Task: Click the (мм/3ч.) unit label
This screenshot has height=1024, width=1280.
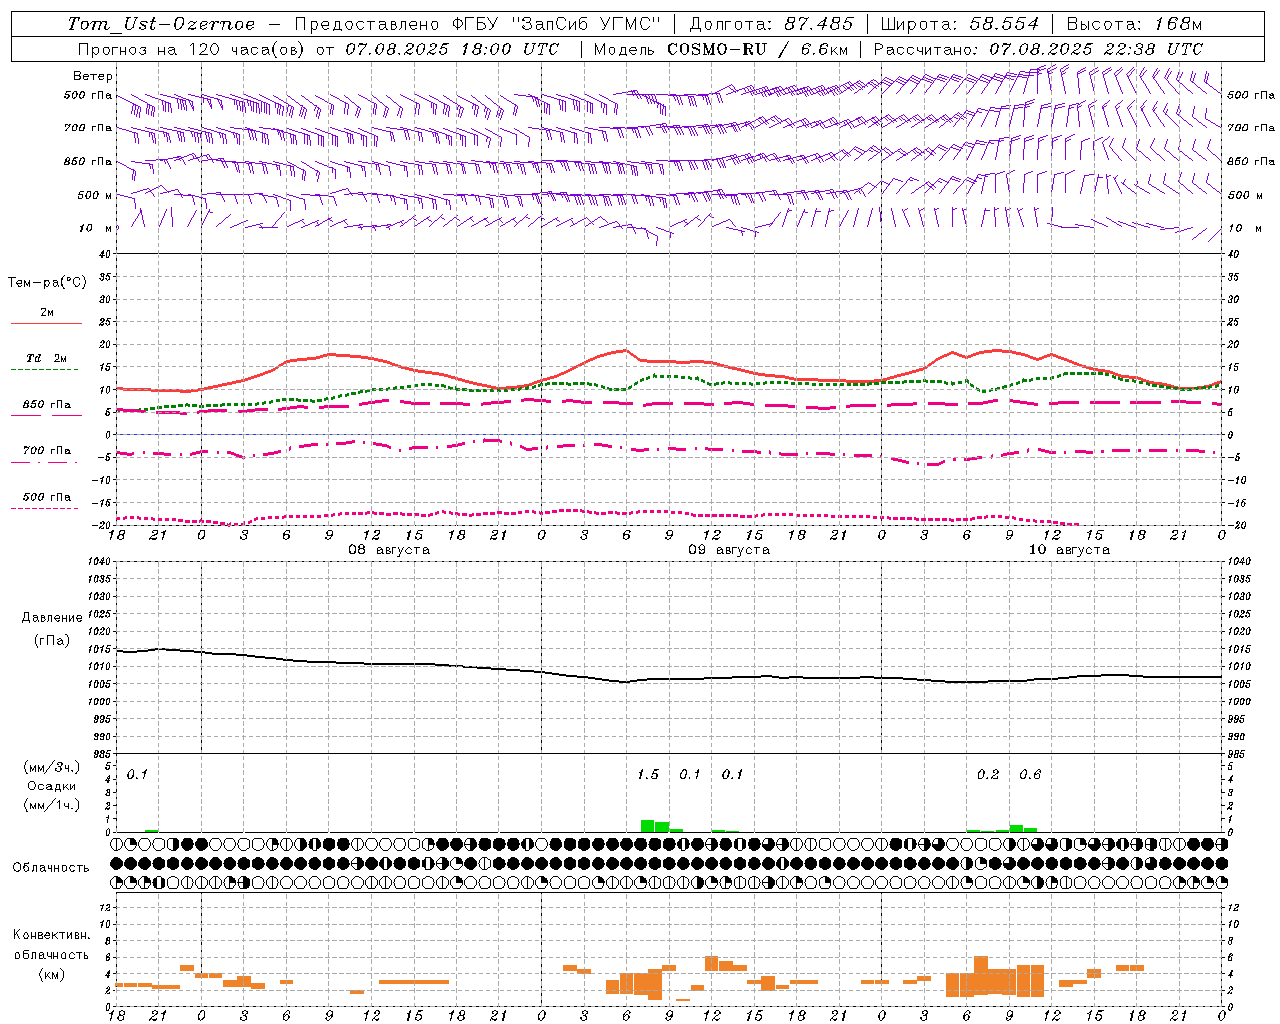Action: tap(52, 767)
